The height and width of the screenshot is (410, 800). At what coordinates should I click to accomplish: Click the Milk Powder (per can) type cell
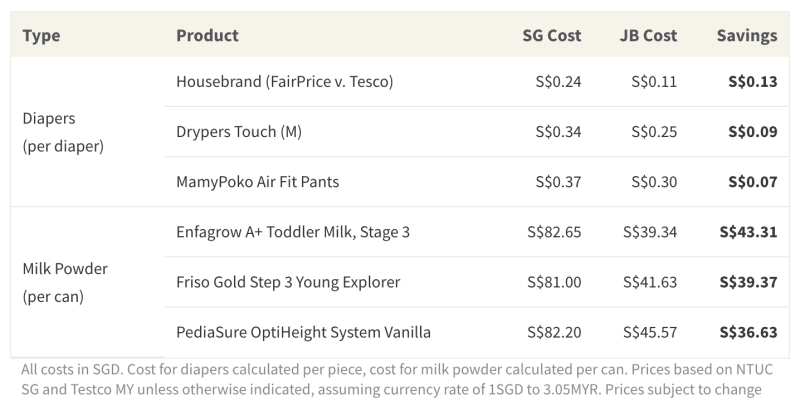[x=65, y=282]
